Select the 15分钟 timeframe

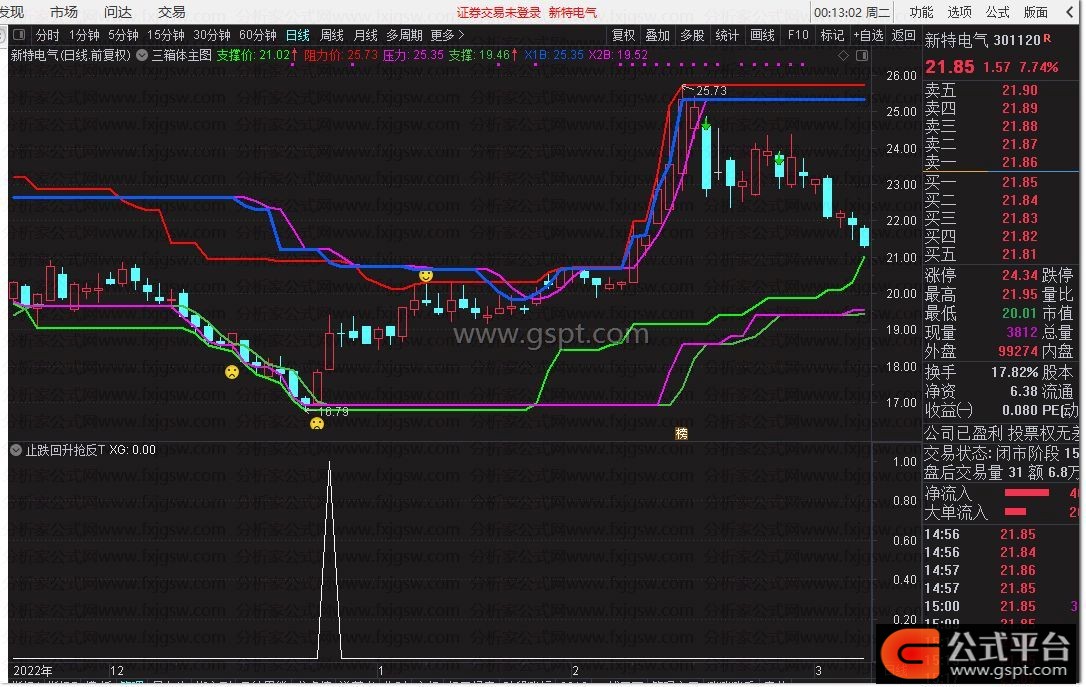point(166,35)
